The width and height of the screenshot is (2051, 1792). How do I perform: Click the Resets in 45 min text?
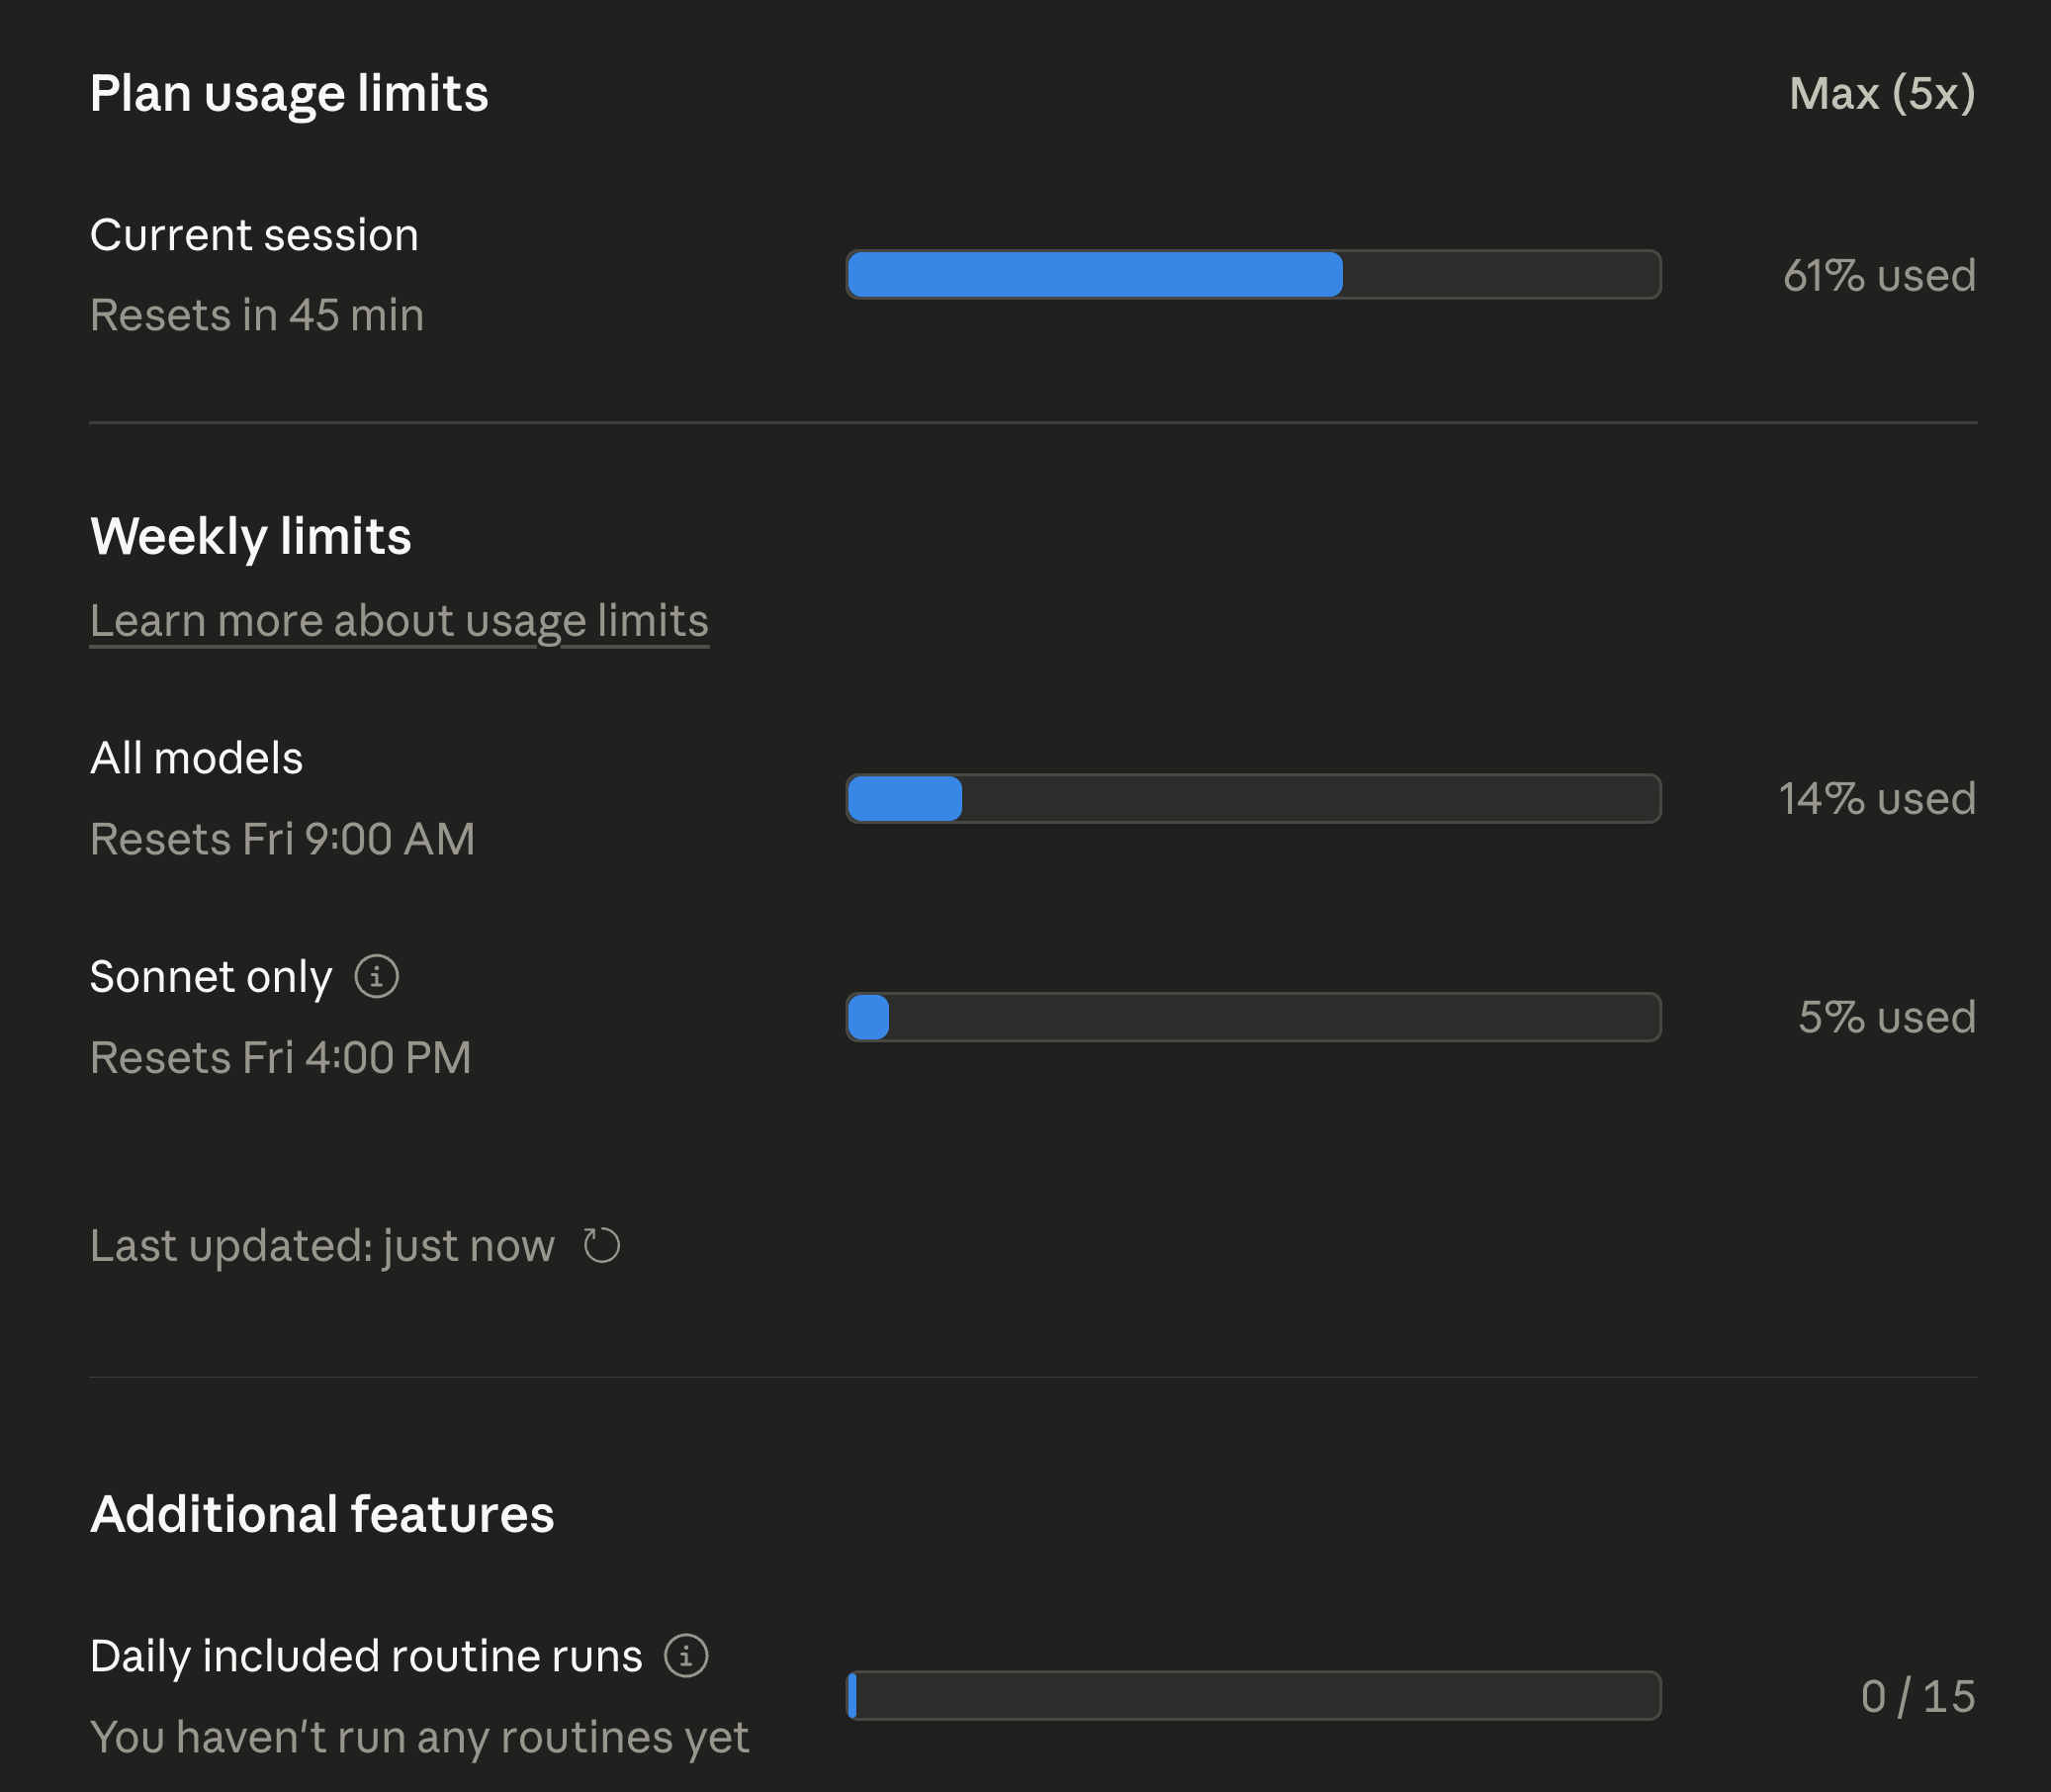[257, 316]
